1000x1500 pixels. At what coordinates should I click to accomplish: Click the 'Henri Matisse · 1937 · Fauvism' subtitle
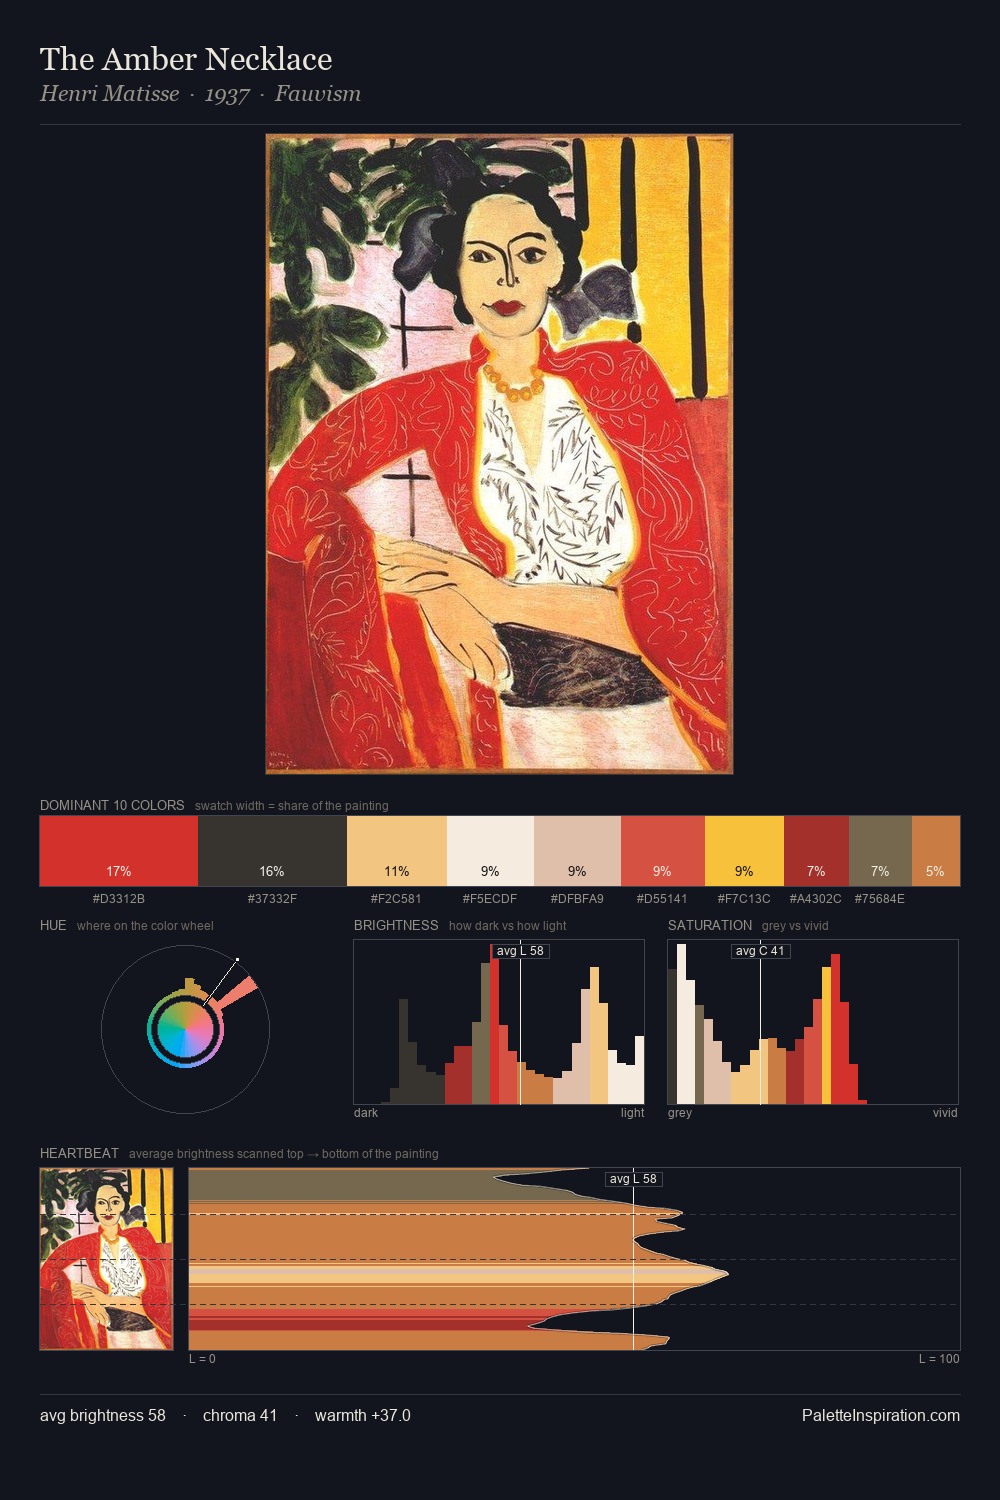coord(200,94)
